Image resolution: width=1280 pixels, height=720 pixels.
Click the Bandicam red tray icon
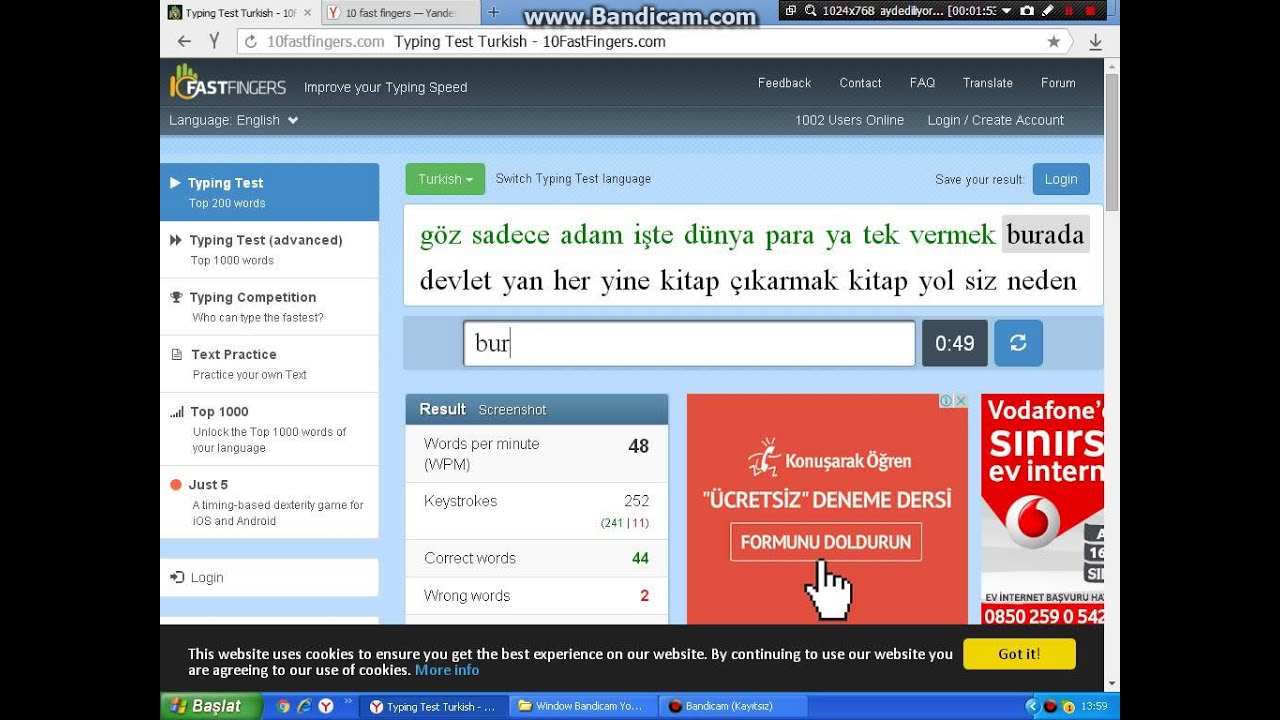1050,706
